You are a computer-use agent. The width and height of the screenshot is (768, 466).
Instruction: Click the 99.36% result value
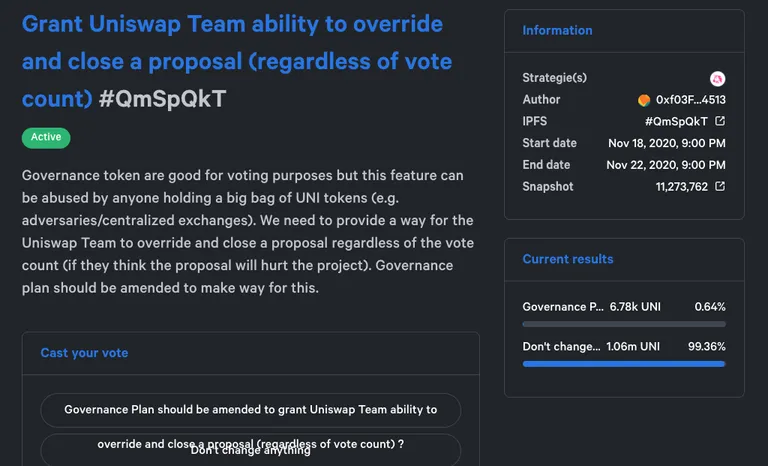[x=707, y=346]
